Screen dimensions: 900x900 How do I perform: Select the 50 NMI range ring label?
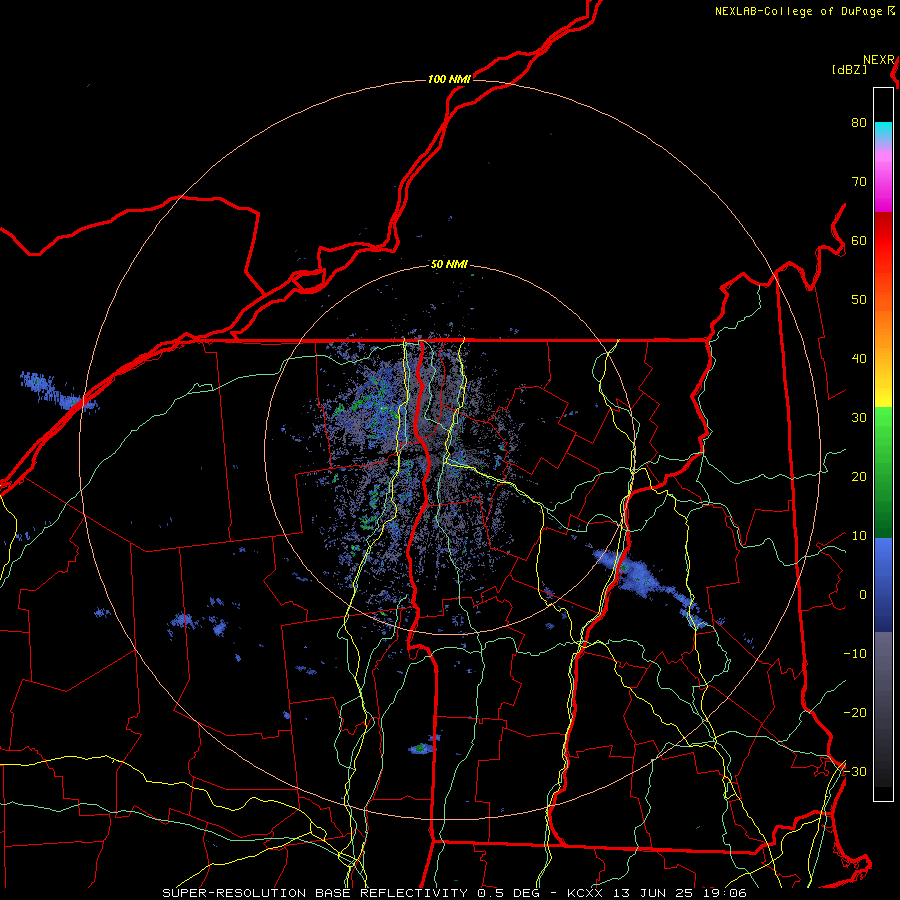[x=449, y=264]
